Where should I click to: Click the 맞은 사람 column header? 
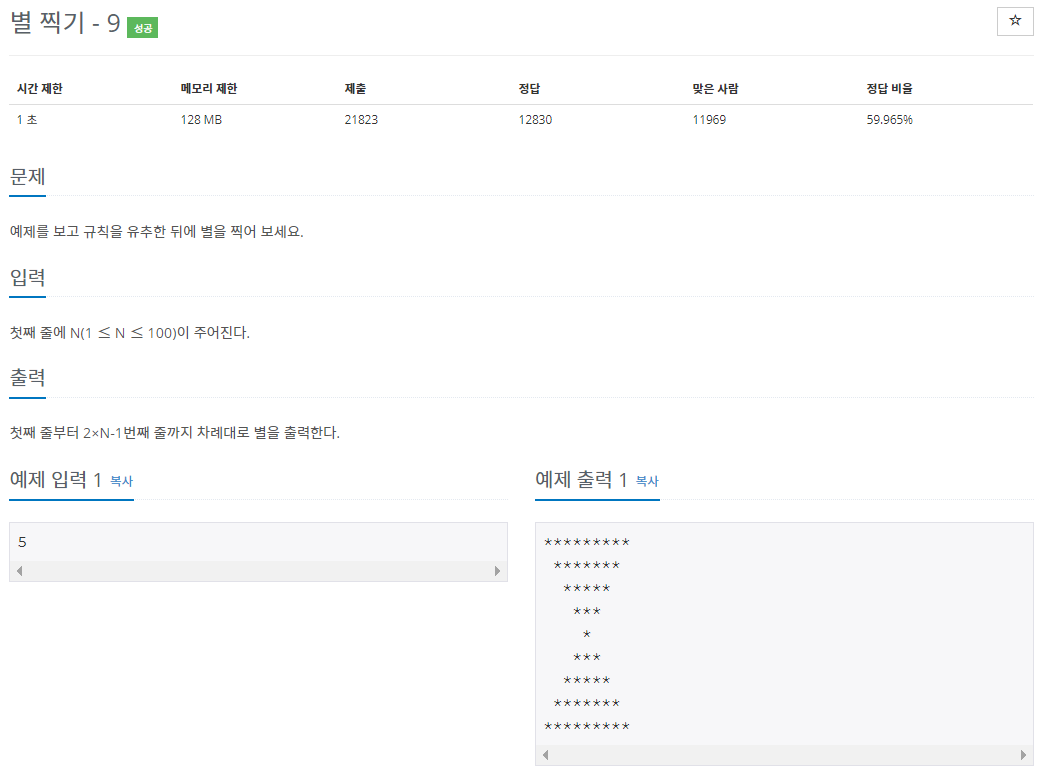(715, 88)
